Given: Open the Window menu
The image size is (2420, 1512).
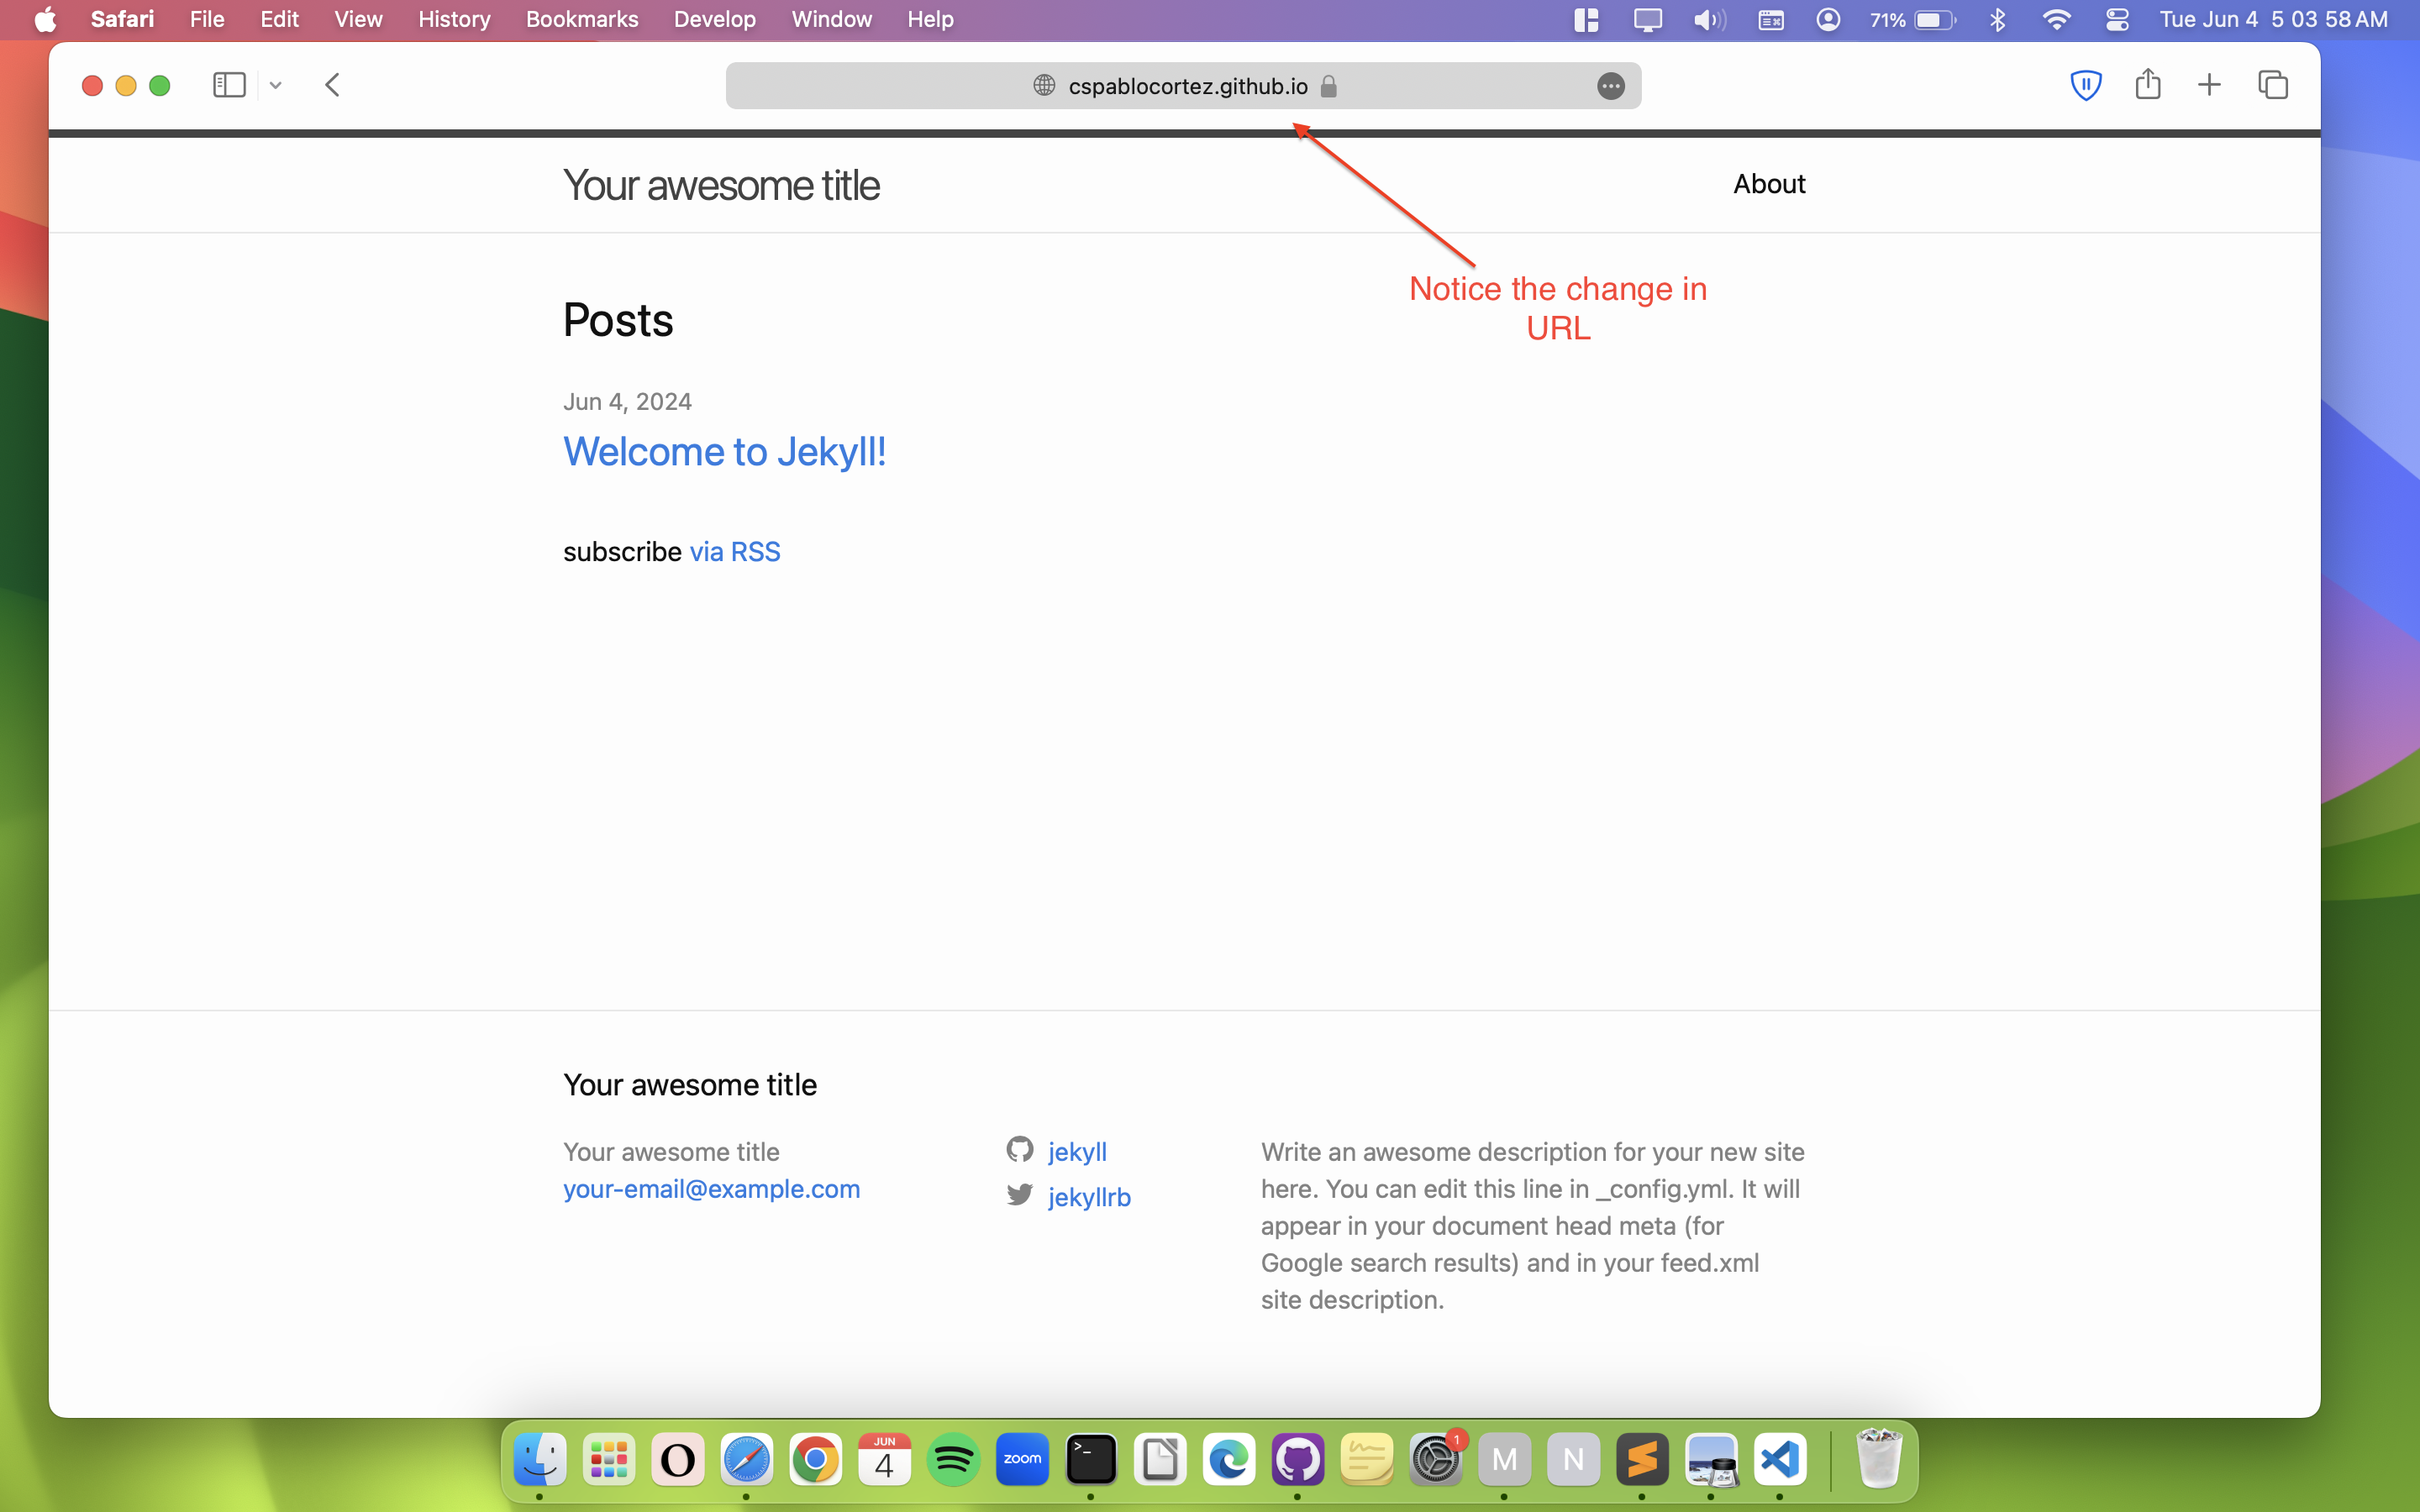Looking at the screenshot, I should (831, 19).
